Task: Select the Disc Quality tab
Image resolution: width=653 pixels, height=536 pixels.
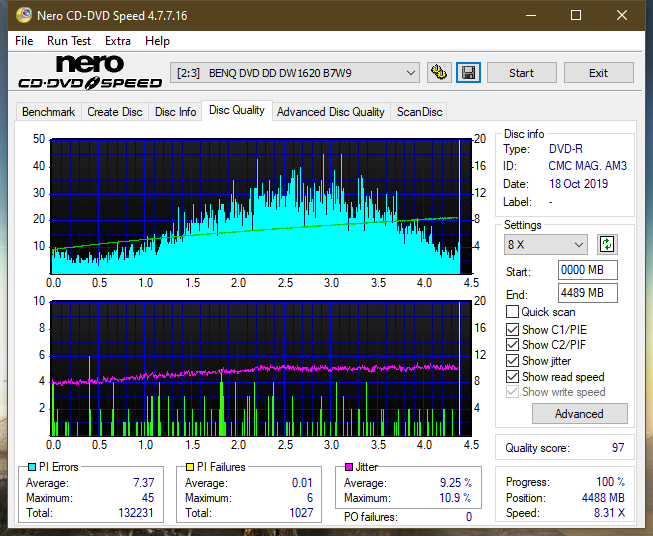Action: point(237,110)
